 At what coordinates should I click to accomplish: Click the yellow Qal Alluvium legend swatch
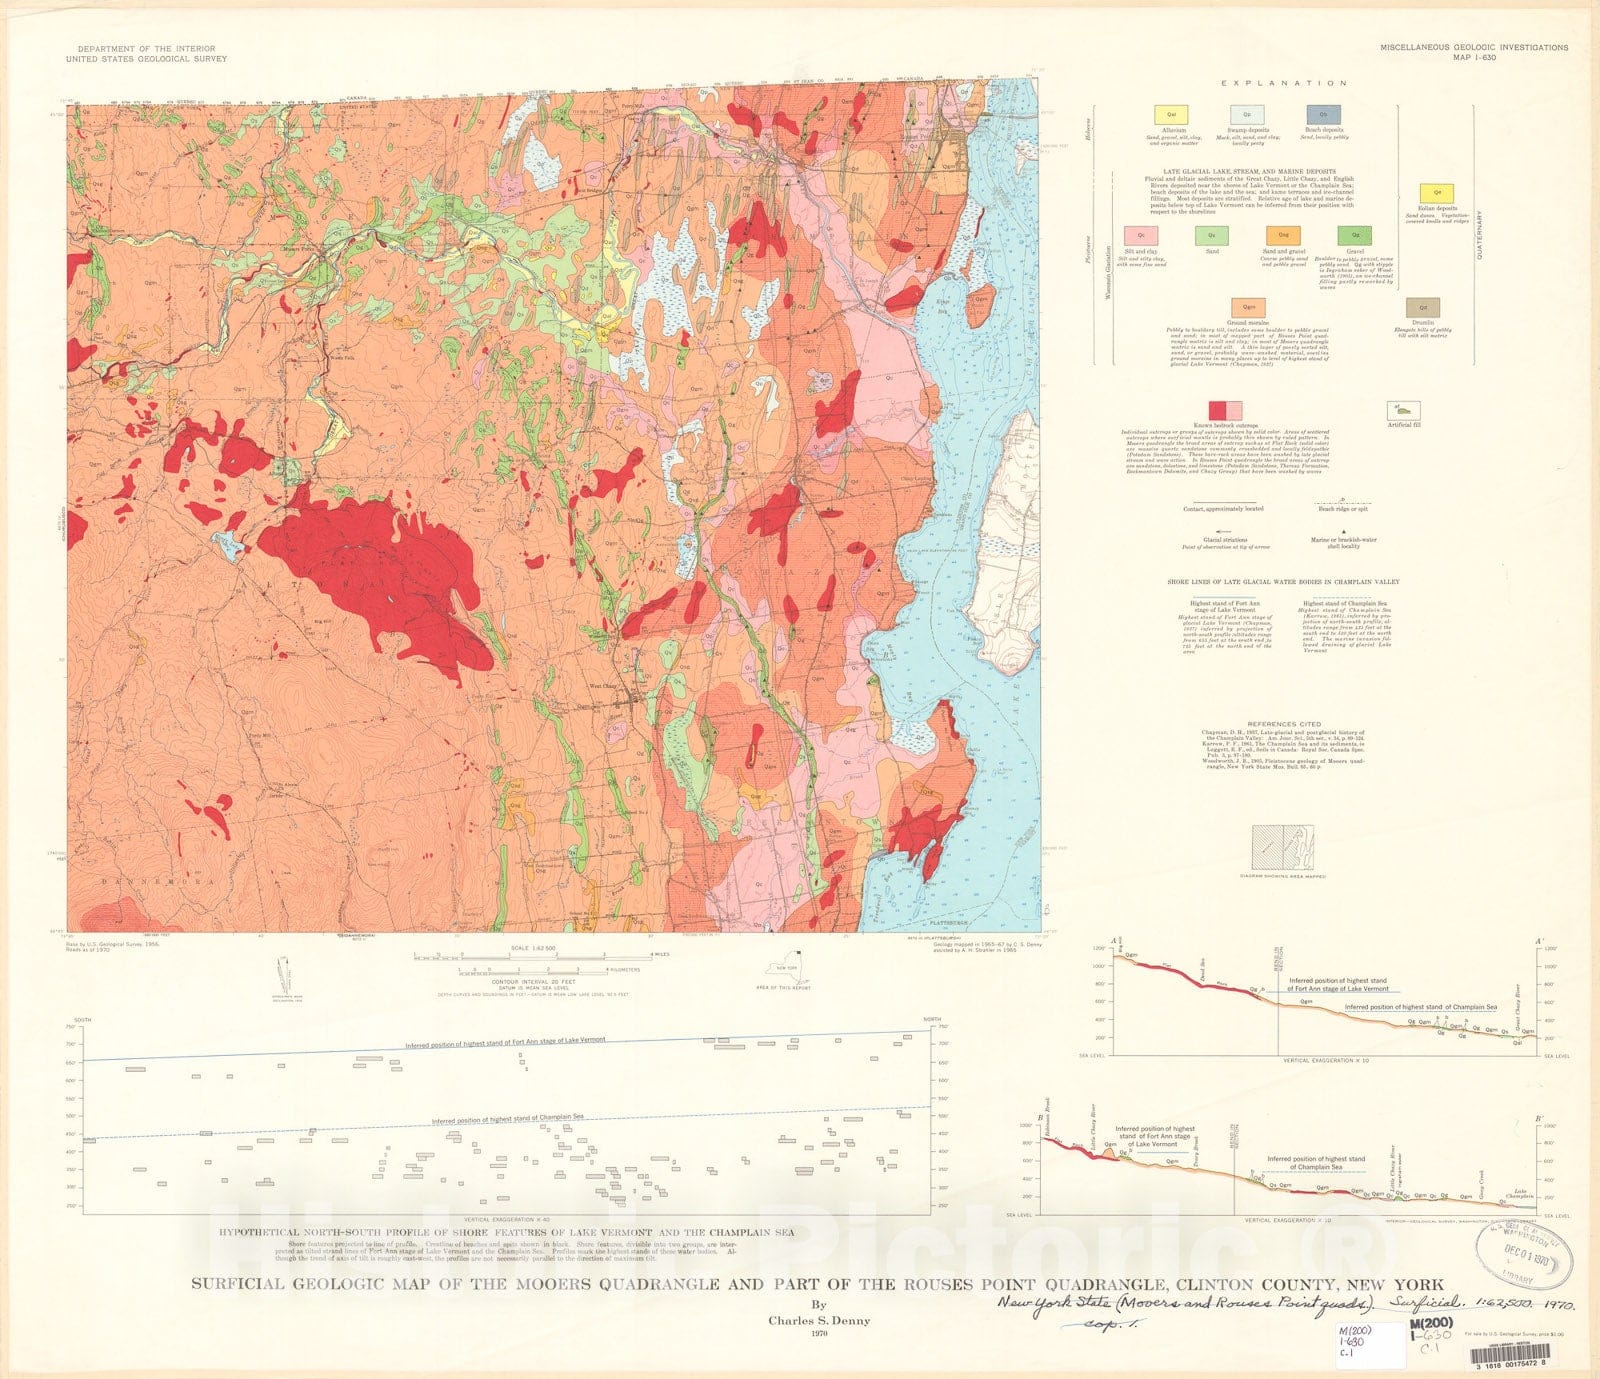[x=1170, y=116]
